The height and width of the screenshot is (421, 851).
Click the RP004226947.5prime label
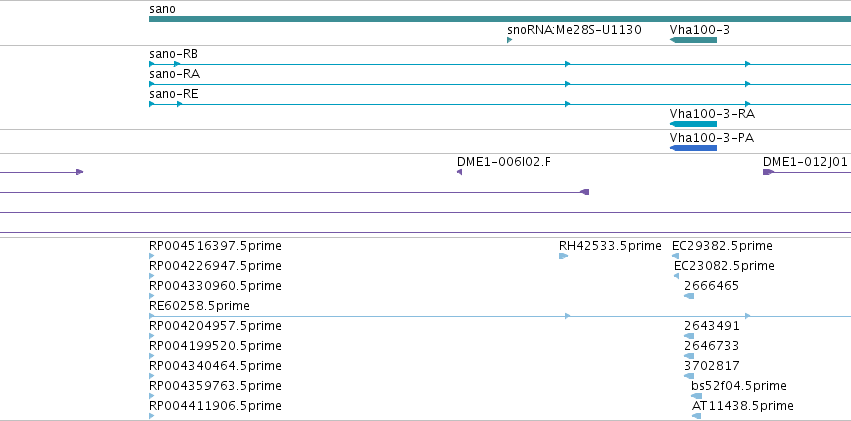click(x=215, y=266)
